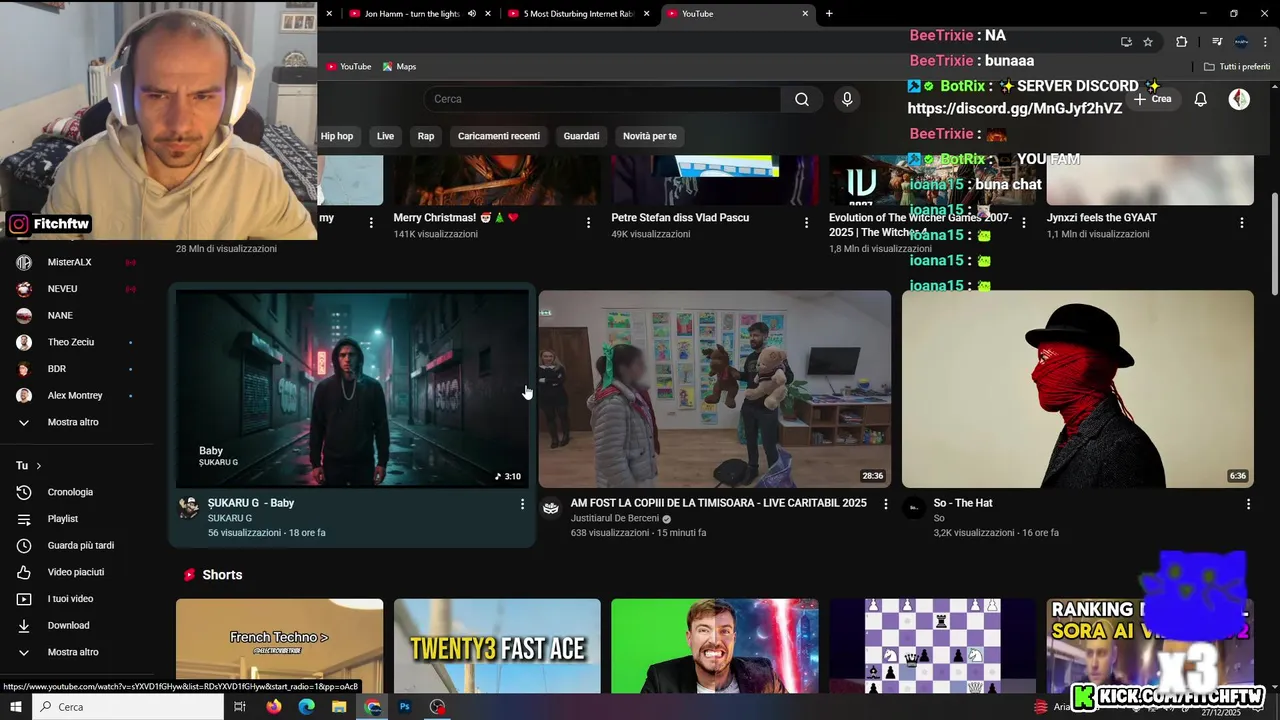Switch to Jon Hamm turn the lights tab
This screenshot has width=1280, height=720.
(x=411, y=14)
